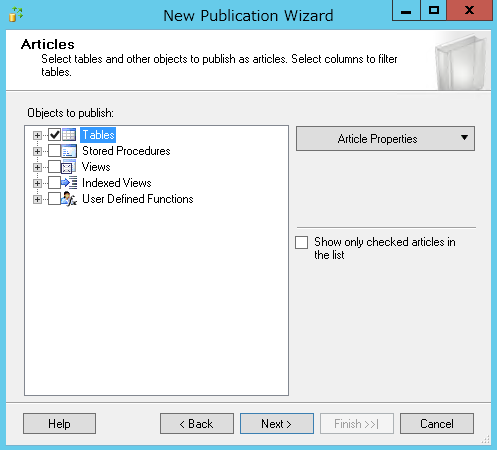The width and height of the screenshot is (497, 450).
Task: Expand the Views tree node
Action: click(37, 167)
